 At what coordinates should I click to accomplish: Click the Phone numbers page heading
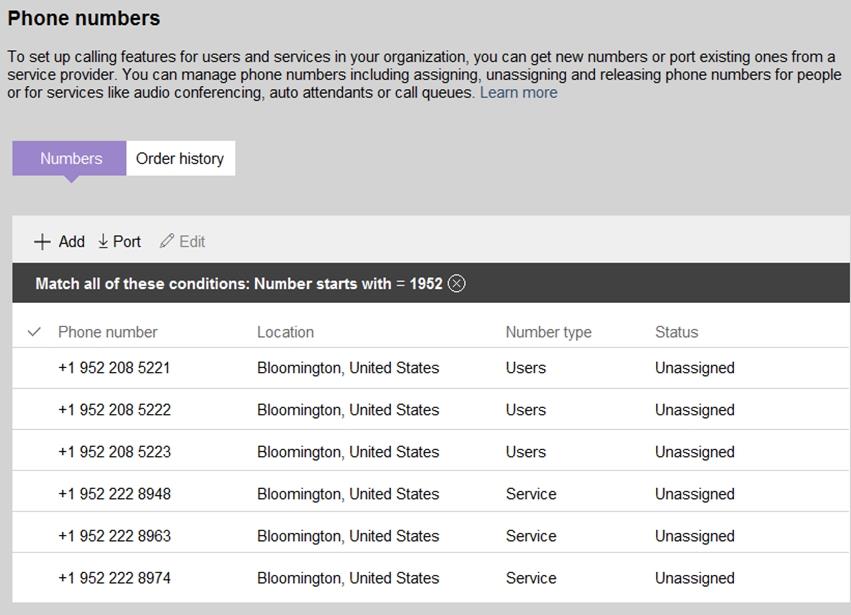(84, 18)
